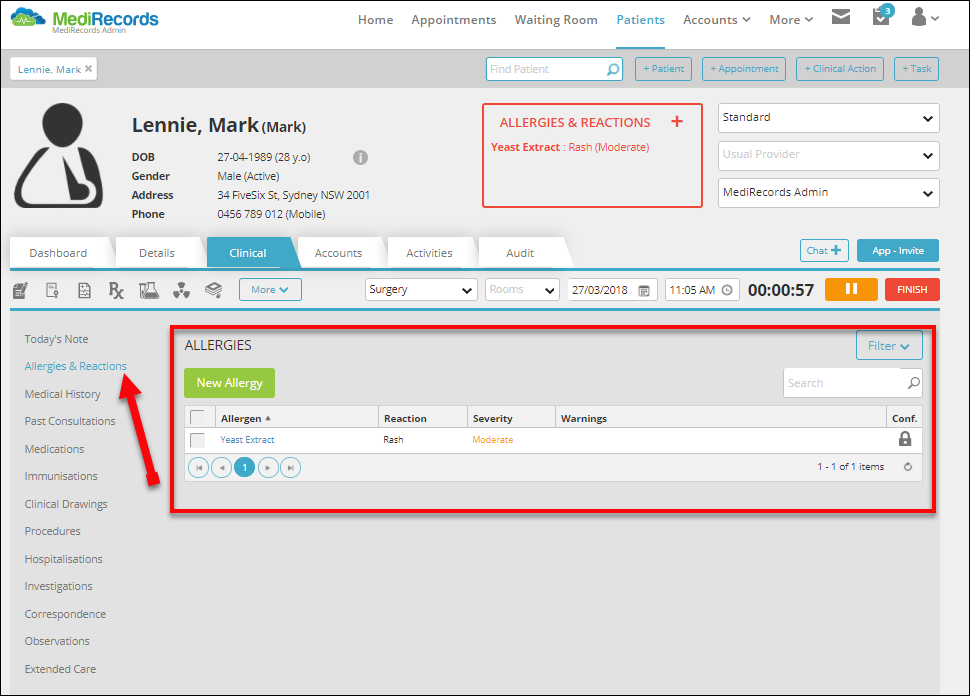Tick the select-all checkbox in allergies header
This screenshot has width=970, height=696.
tap(198, 418)
